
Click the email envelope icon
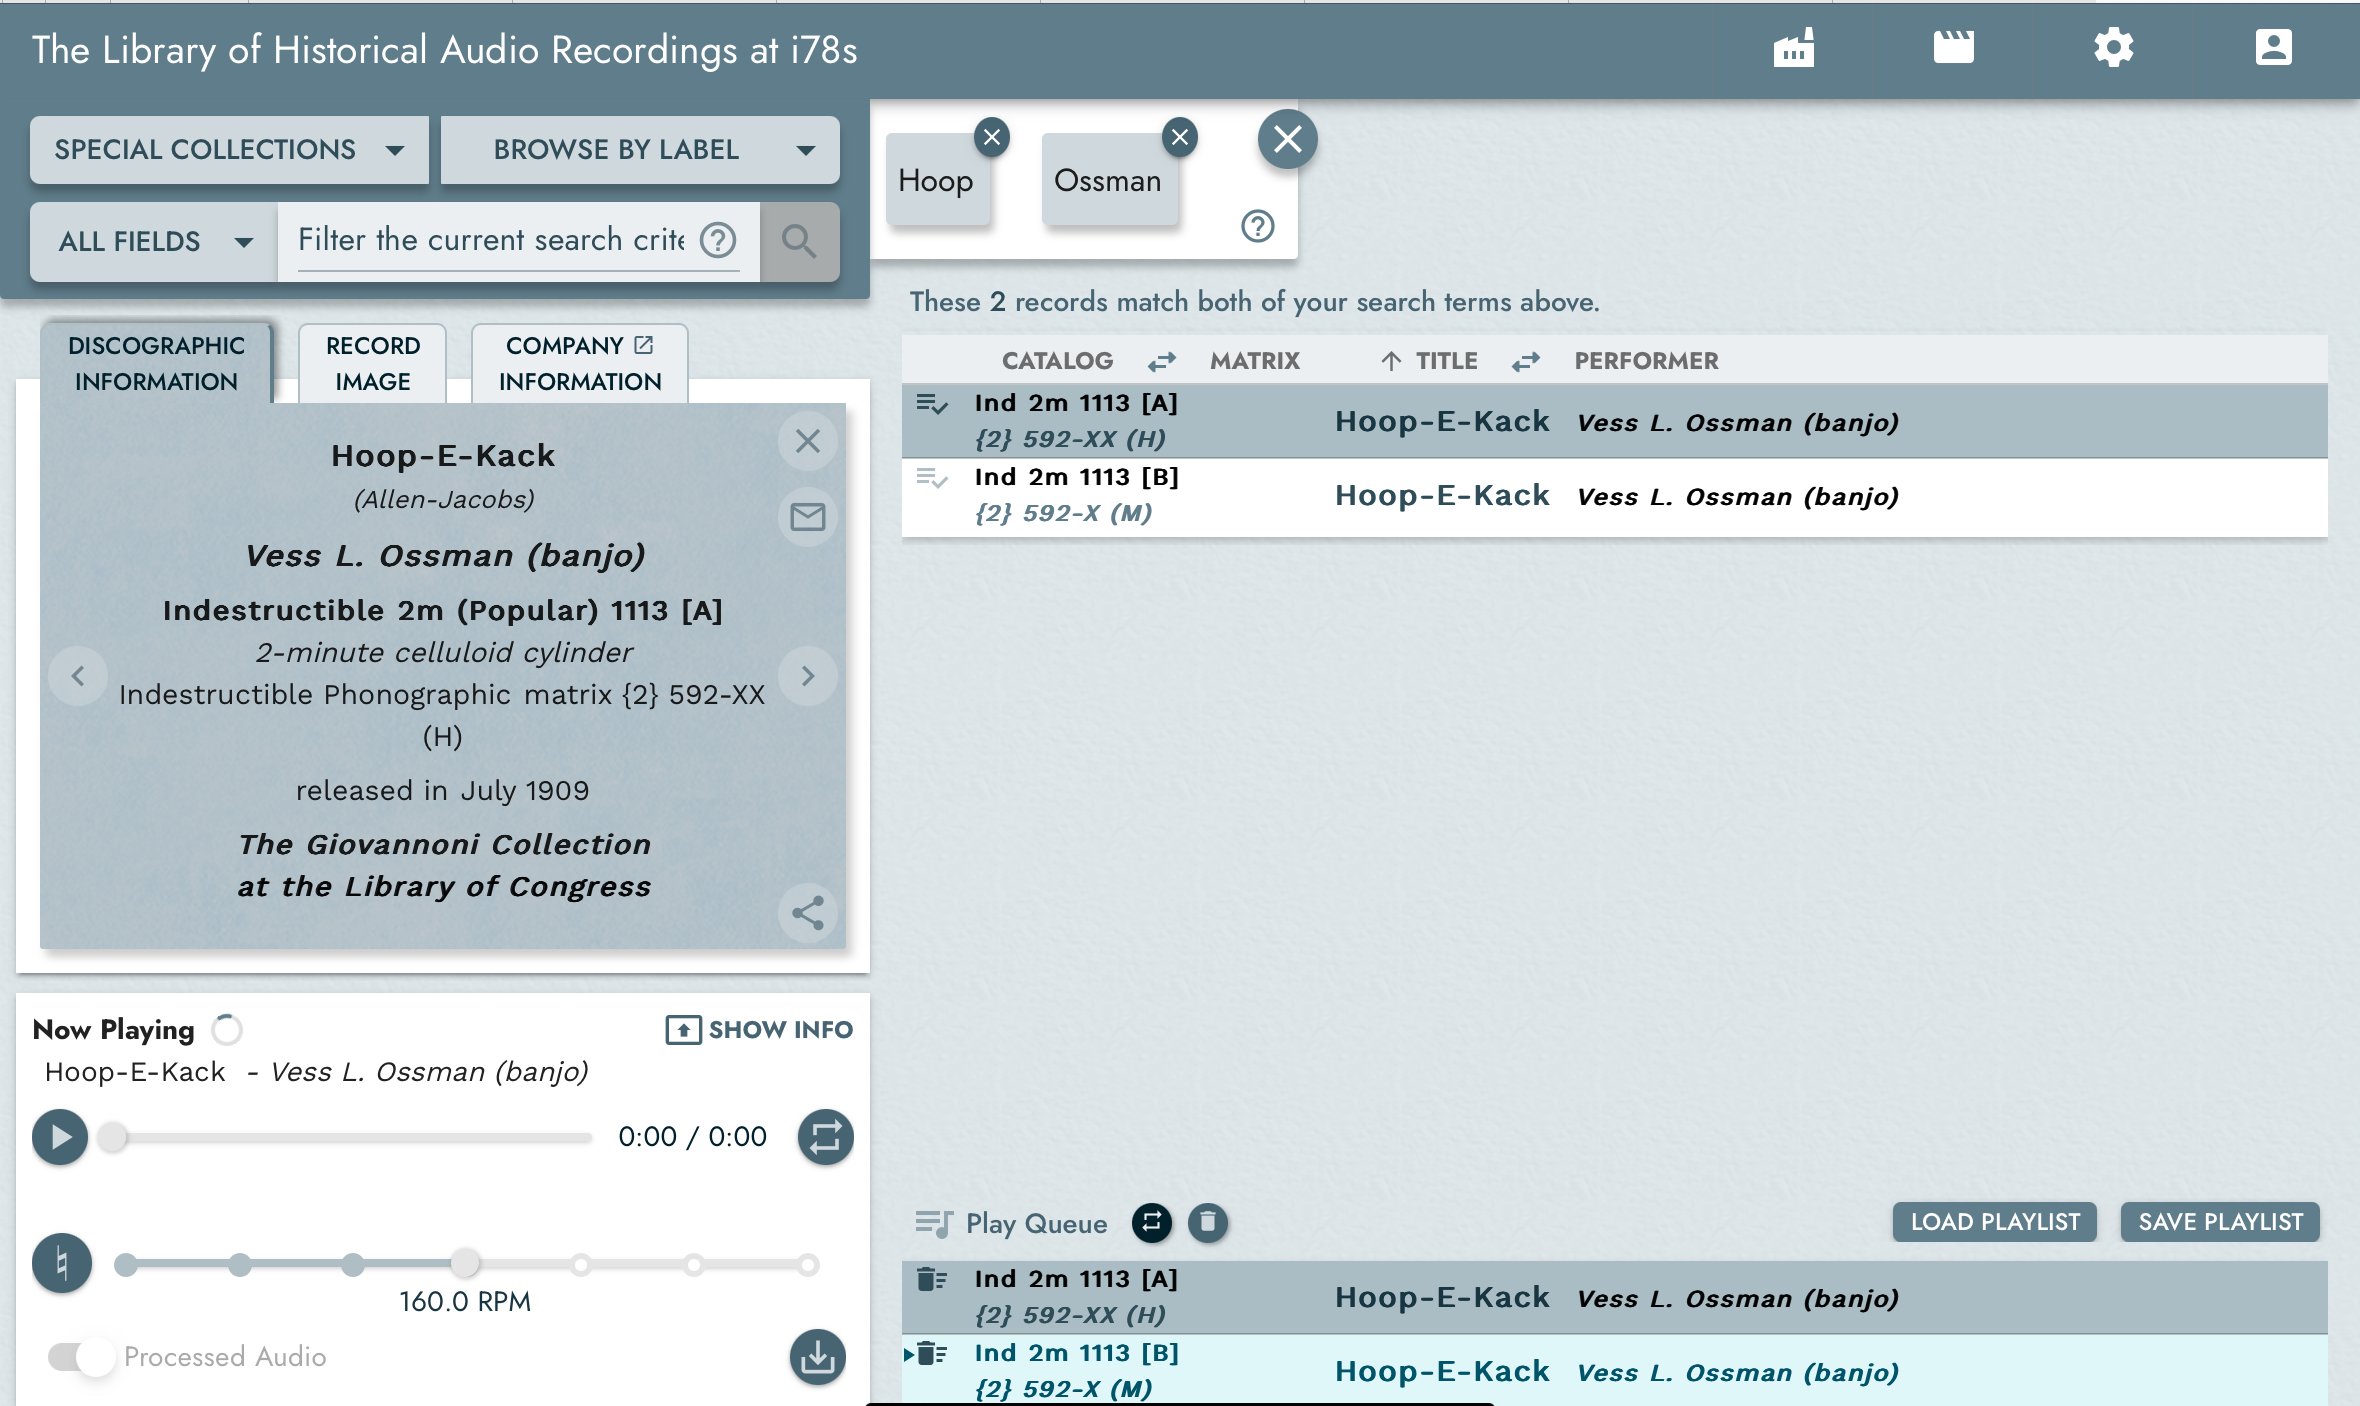(807, 517)
